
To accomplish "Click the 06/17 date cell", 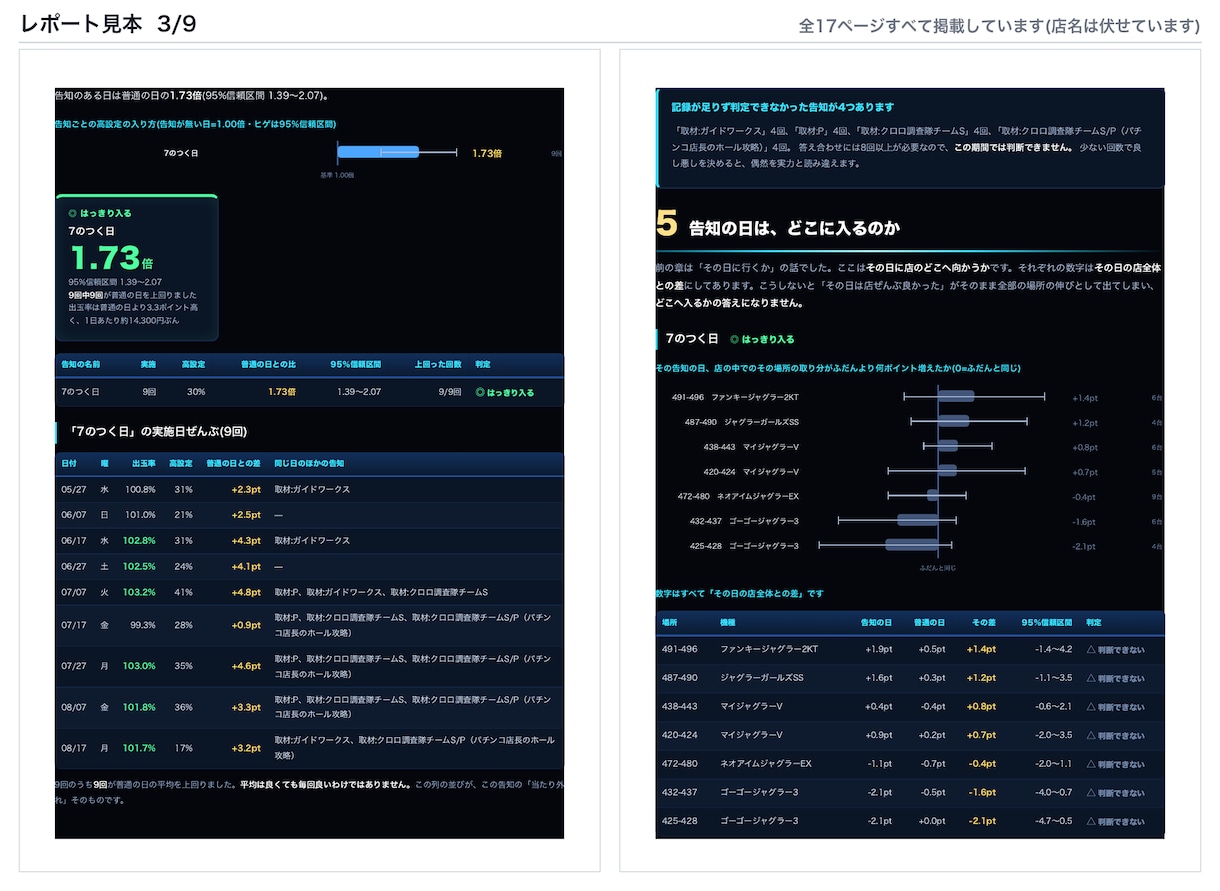I will click(x=74, y=541).
